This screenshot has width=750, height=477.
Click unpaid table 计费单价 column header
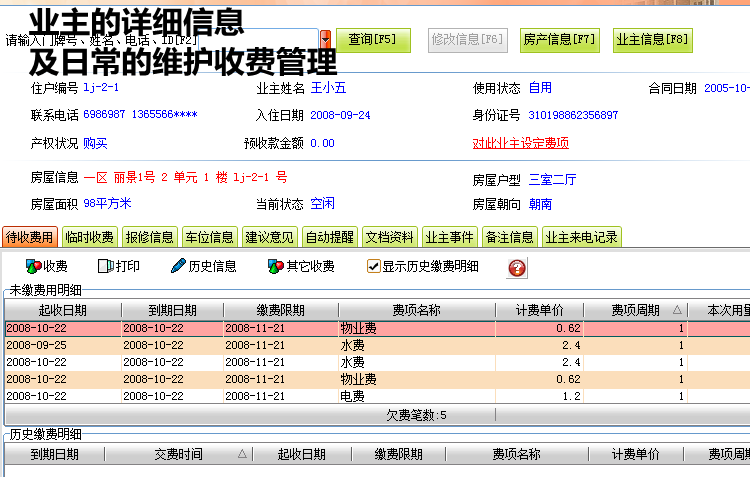[540, 310]
